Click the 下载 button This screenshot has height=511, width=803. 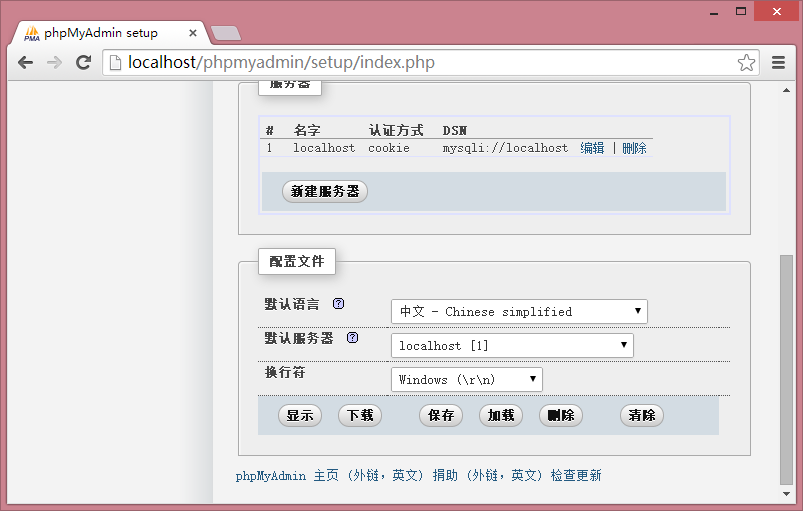pos(360,415)
